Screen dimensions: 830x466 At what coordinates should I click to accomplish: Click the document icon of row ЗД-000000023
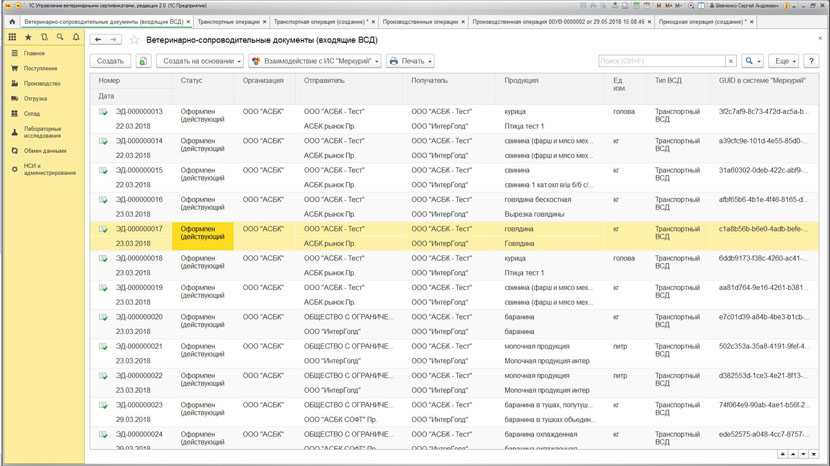(x=103, y=405)
